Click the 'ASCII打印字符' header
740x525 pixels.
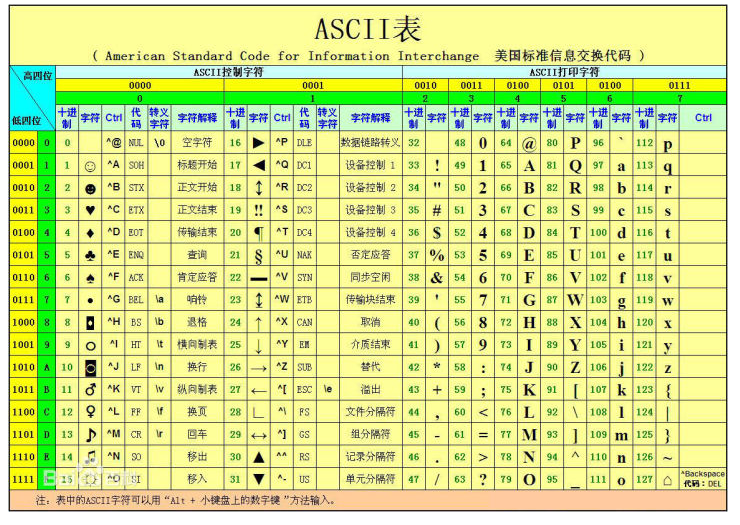click(x=564, y=72)
